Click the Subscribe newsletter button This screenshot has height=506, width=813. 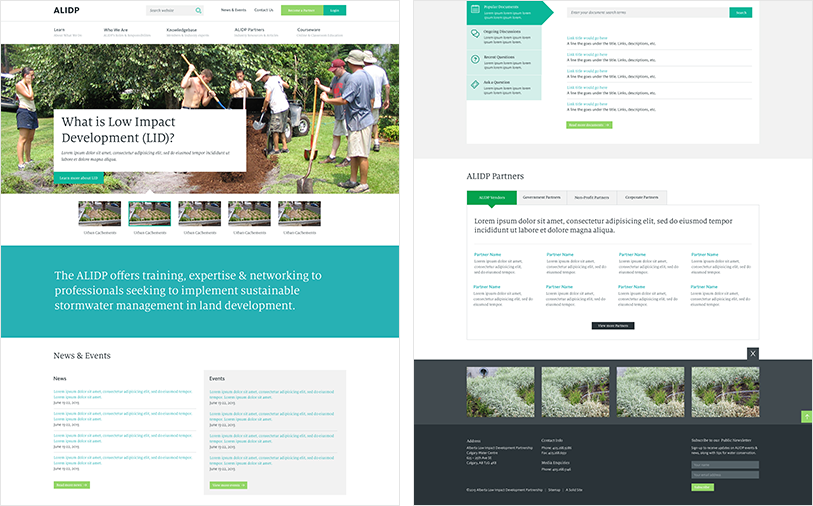pos(702,487)
